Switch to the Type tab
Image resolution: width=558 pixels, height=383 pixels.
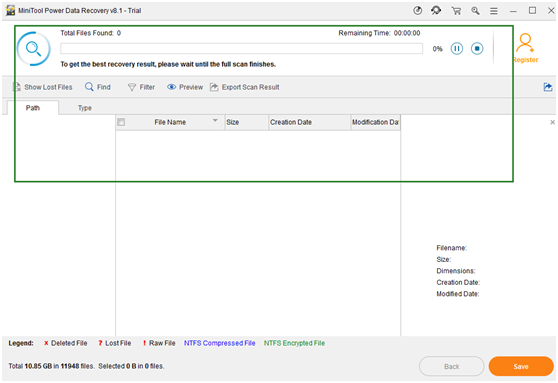85,108
